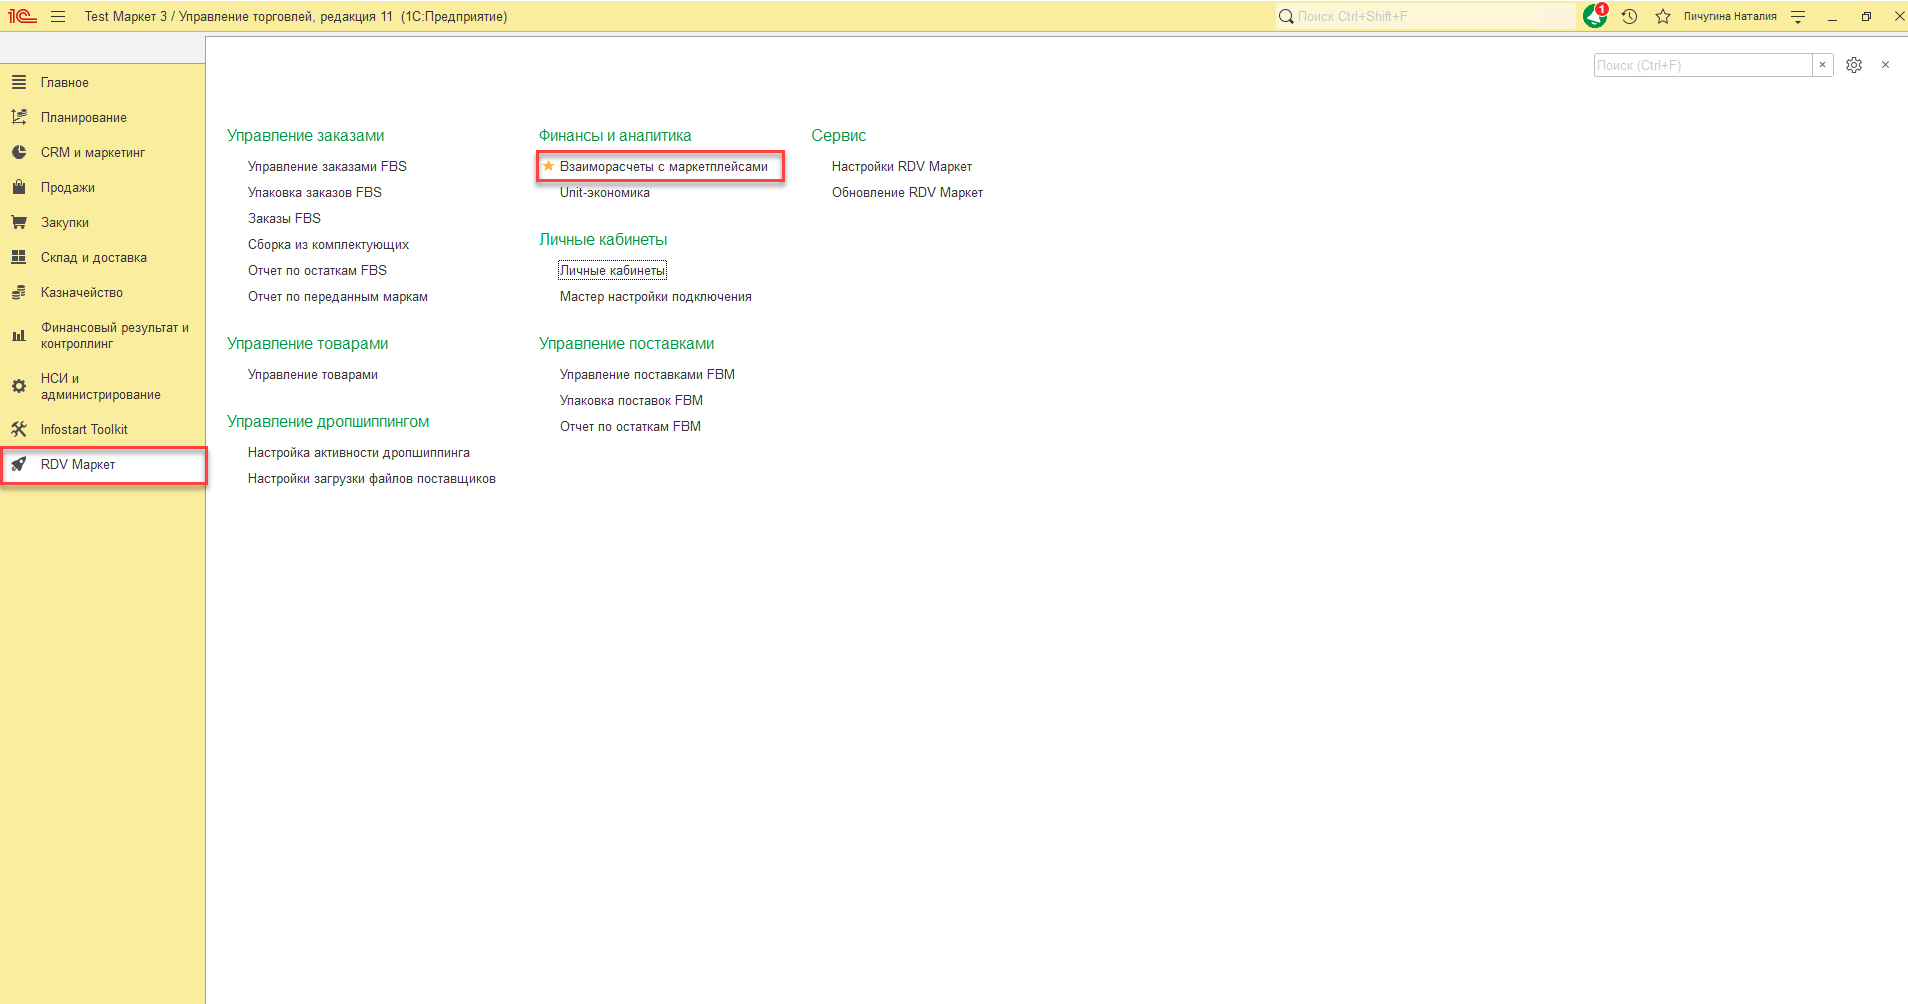Viewport: 1908px width, 1004px height.
Task: Open Отчет по остаткам FBS
Action: [x=317, y=270]
